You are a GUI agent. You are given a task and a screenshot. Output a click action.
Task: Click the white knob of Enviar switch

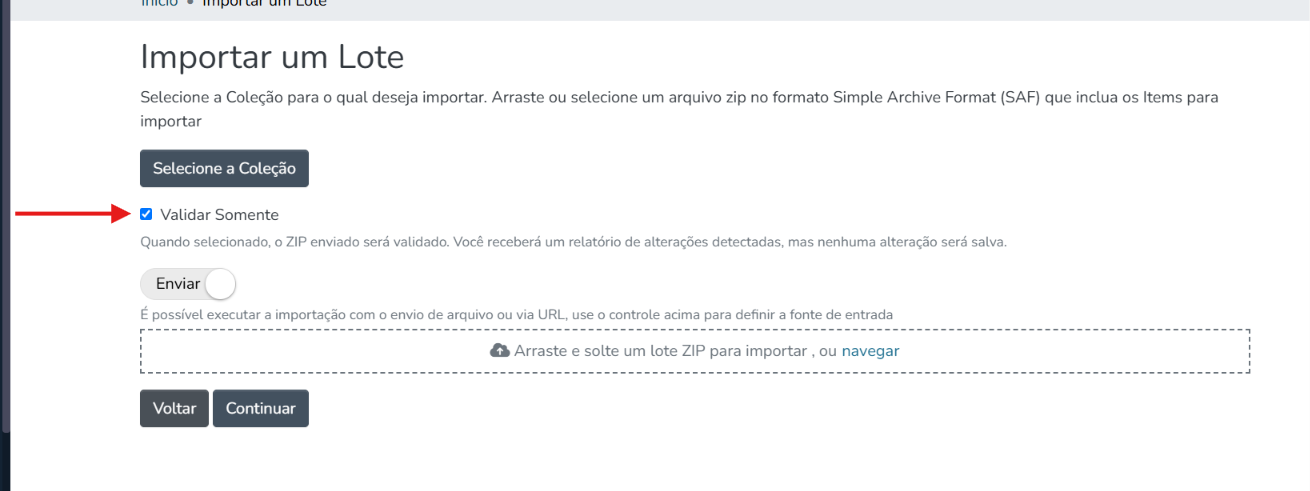click(x=219, y=284)
